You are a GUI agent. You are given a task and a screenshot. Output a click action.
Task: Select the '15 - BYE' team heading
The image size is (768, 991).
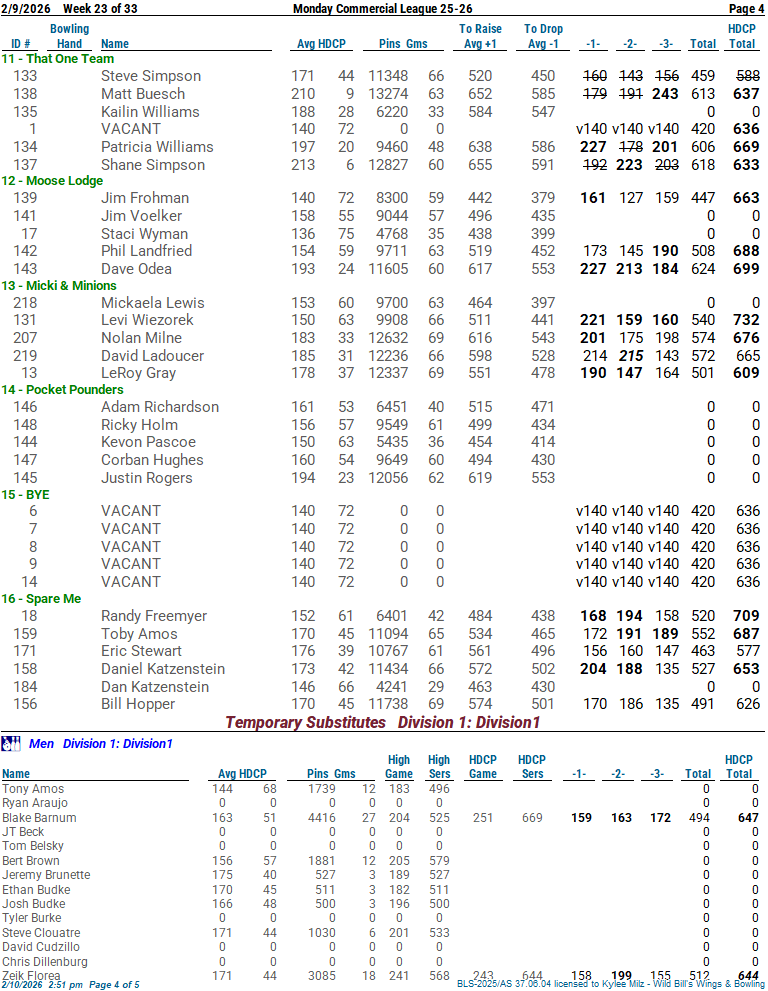[x=25, y=495]
